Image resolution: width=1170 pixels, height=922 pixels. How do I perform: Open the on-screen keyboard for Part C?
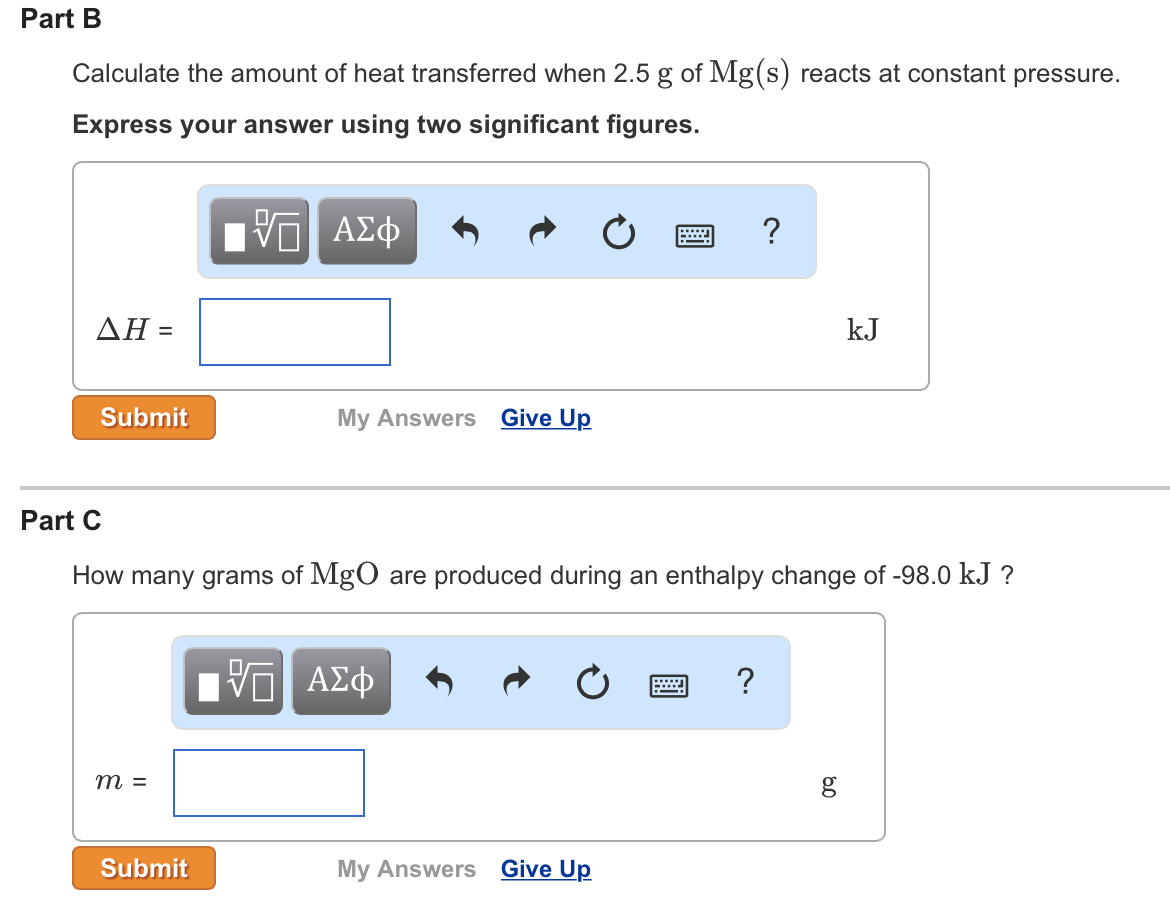[x=668, y=684]
